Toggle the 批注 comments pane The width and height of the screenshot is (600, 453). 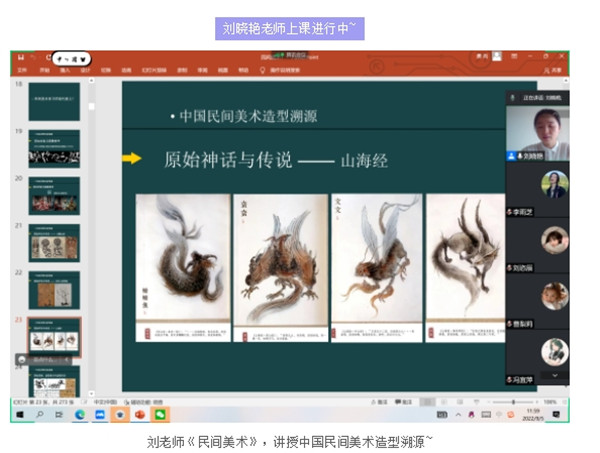click(403, 402)
